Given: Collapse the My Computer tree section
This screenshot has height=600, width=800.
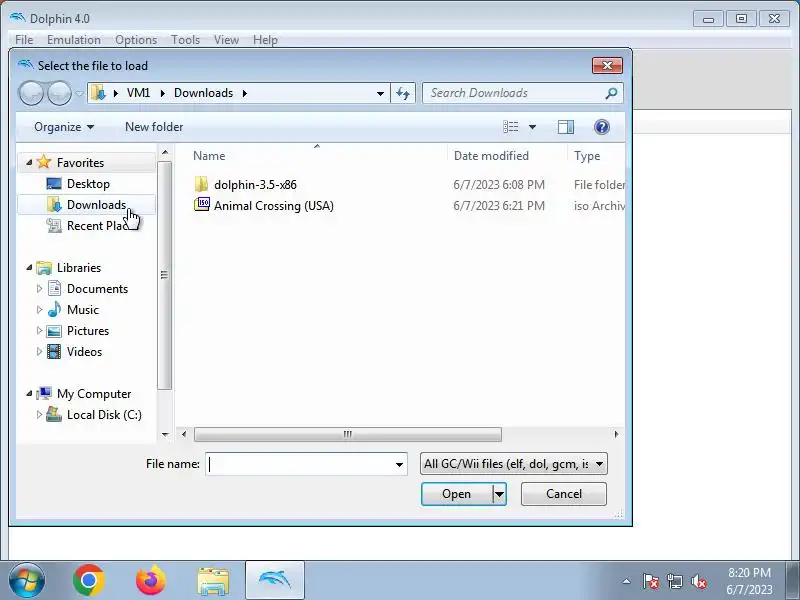Looking at the screenshot, I should click(x=29, y=393).
